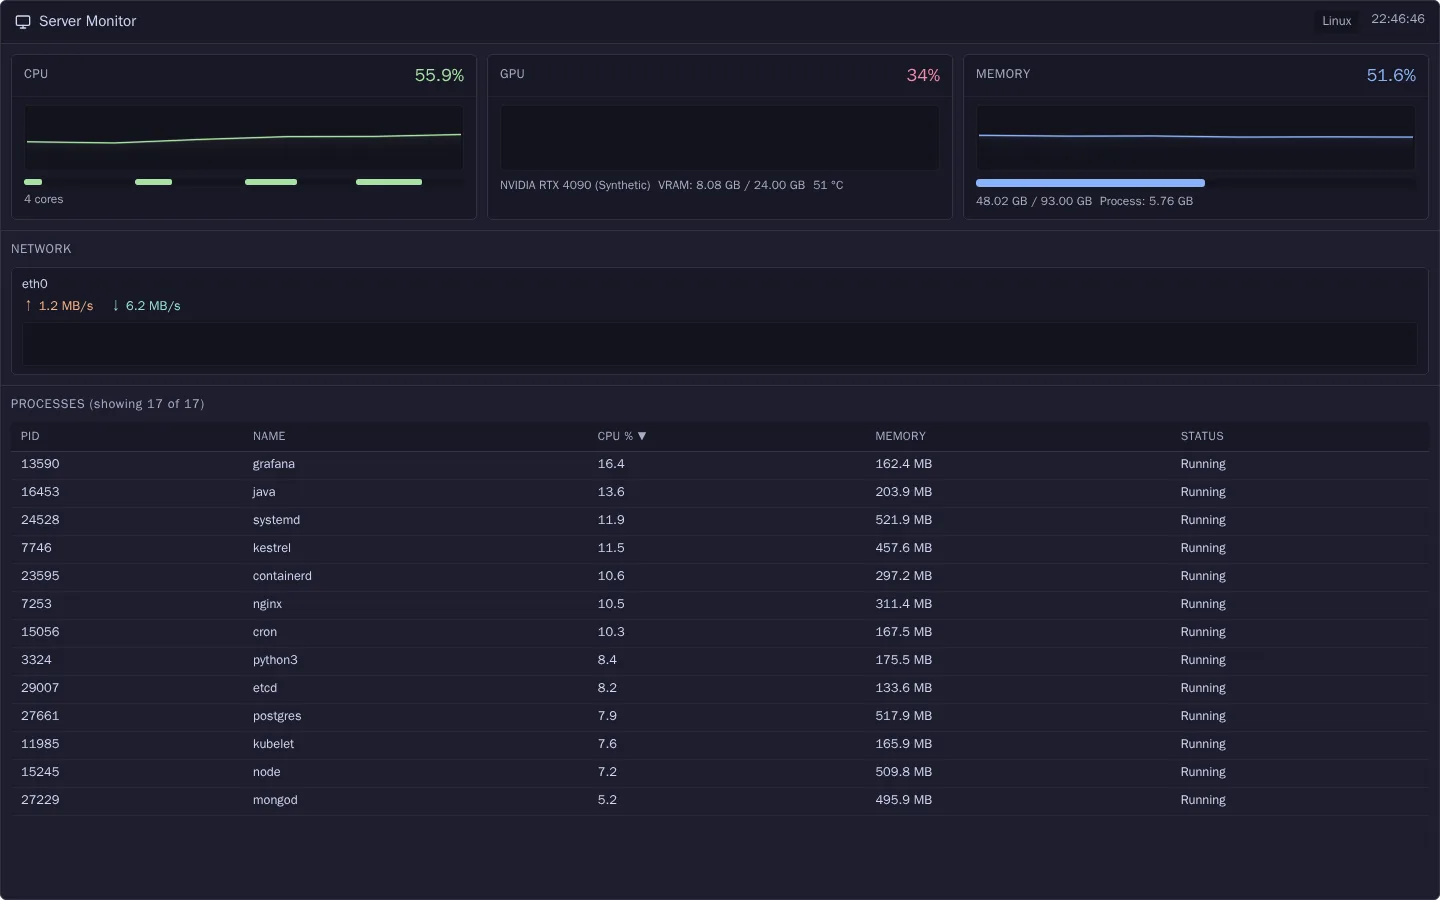Select the postgres process name

click(277, 716)
